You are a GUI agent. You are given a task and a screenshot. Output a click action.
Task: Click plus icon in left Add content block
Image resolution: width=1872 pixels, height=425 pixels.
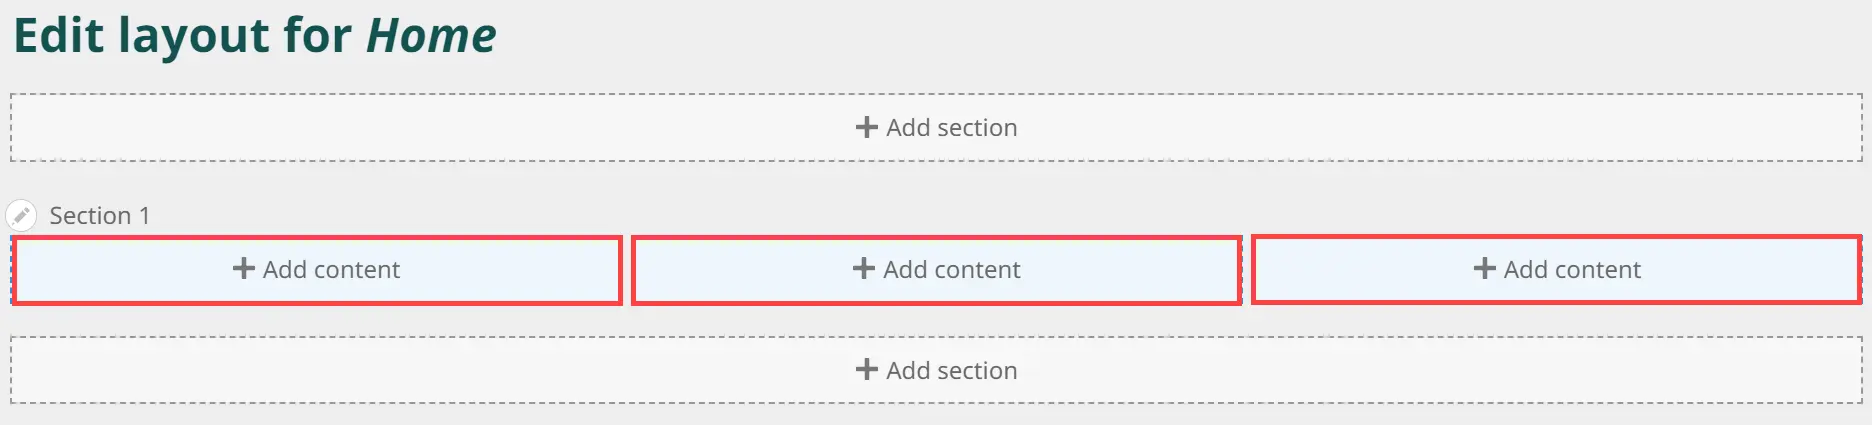click(x=243, y=268)
